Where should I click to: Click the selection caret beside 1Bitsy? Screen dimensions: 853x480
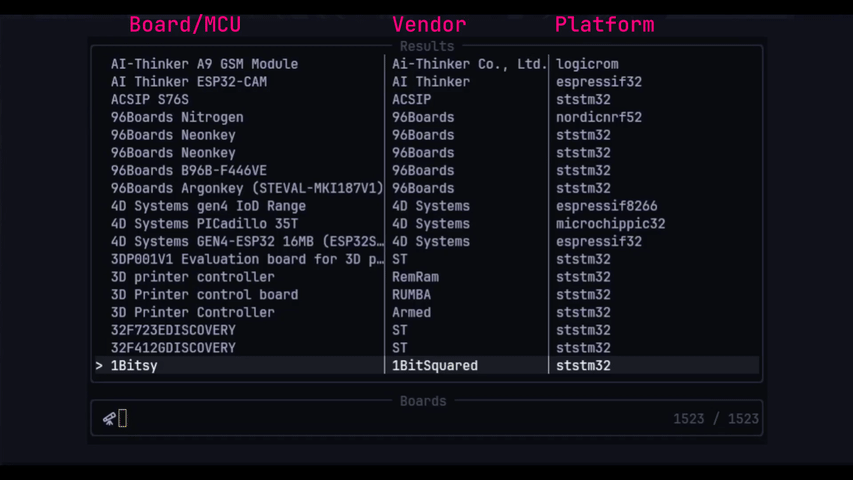pos(99,366)
